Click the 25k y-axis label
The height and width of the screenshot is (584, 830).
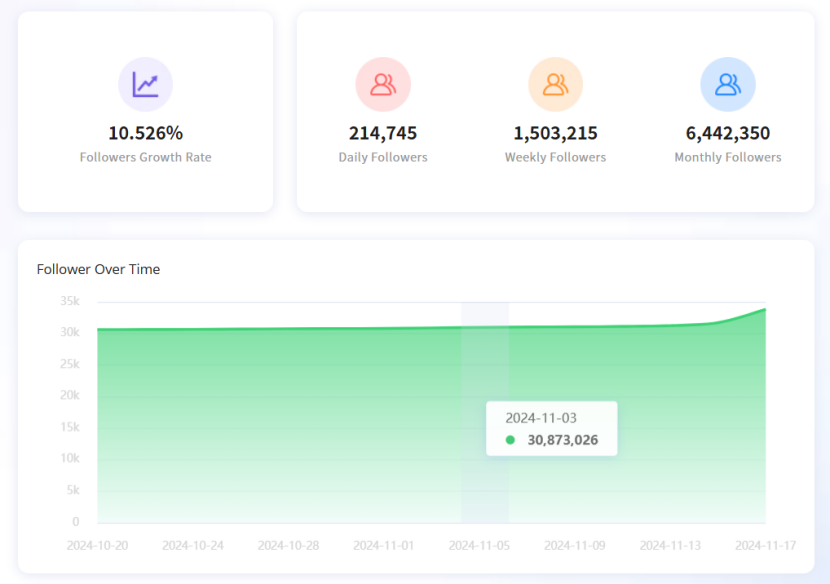(70, 364)
